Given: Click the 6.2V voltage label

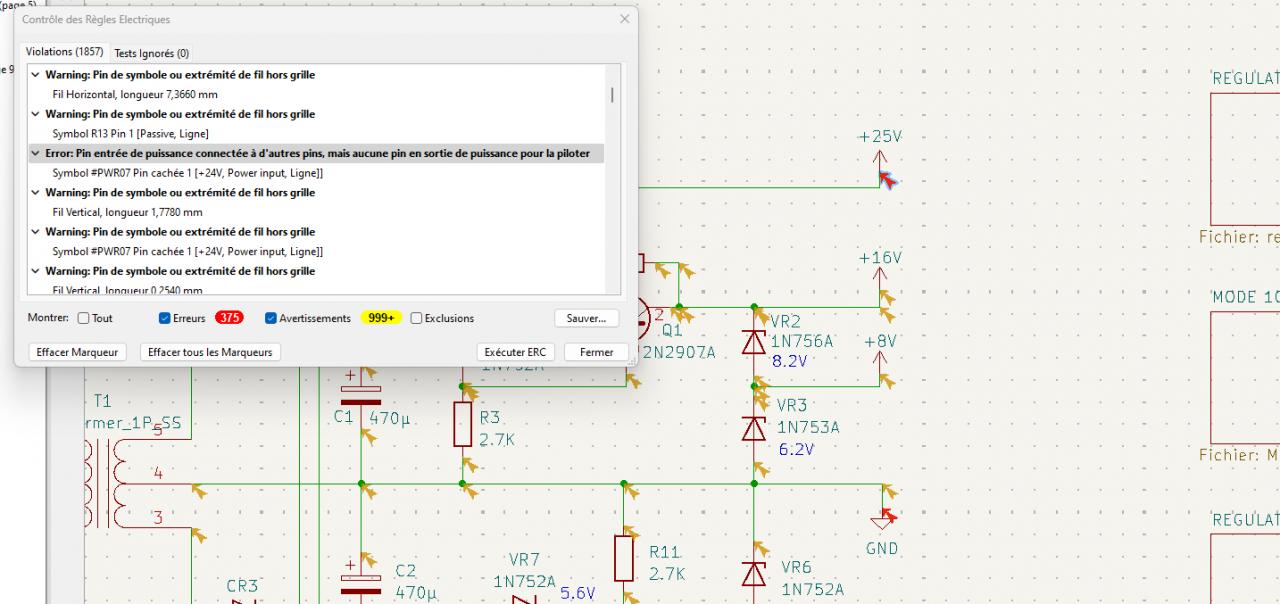Looking at the screenshot, I should click(797, 449).
